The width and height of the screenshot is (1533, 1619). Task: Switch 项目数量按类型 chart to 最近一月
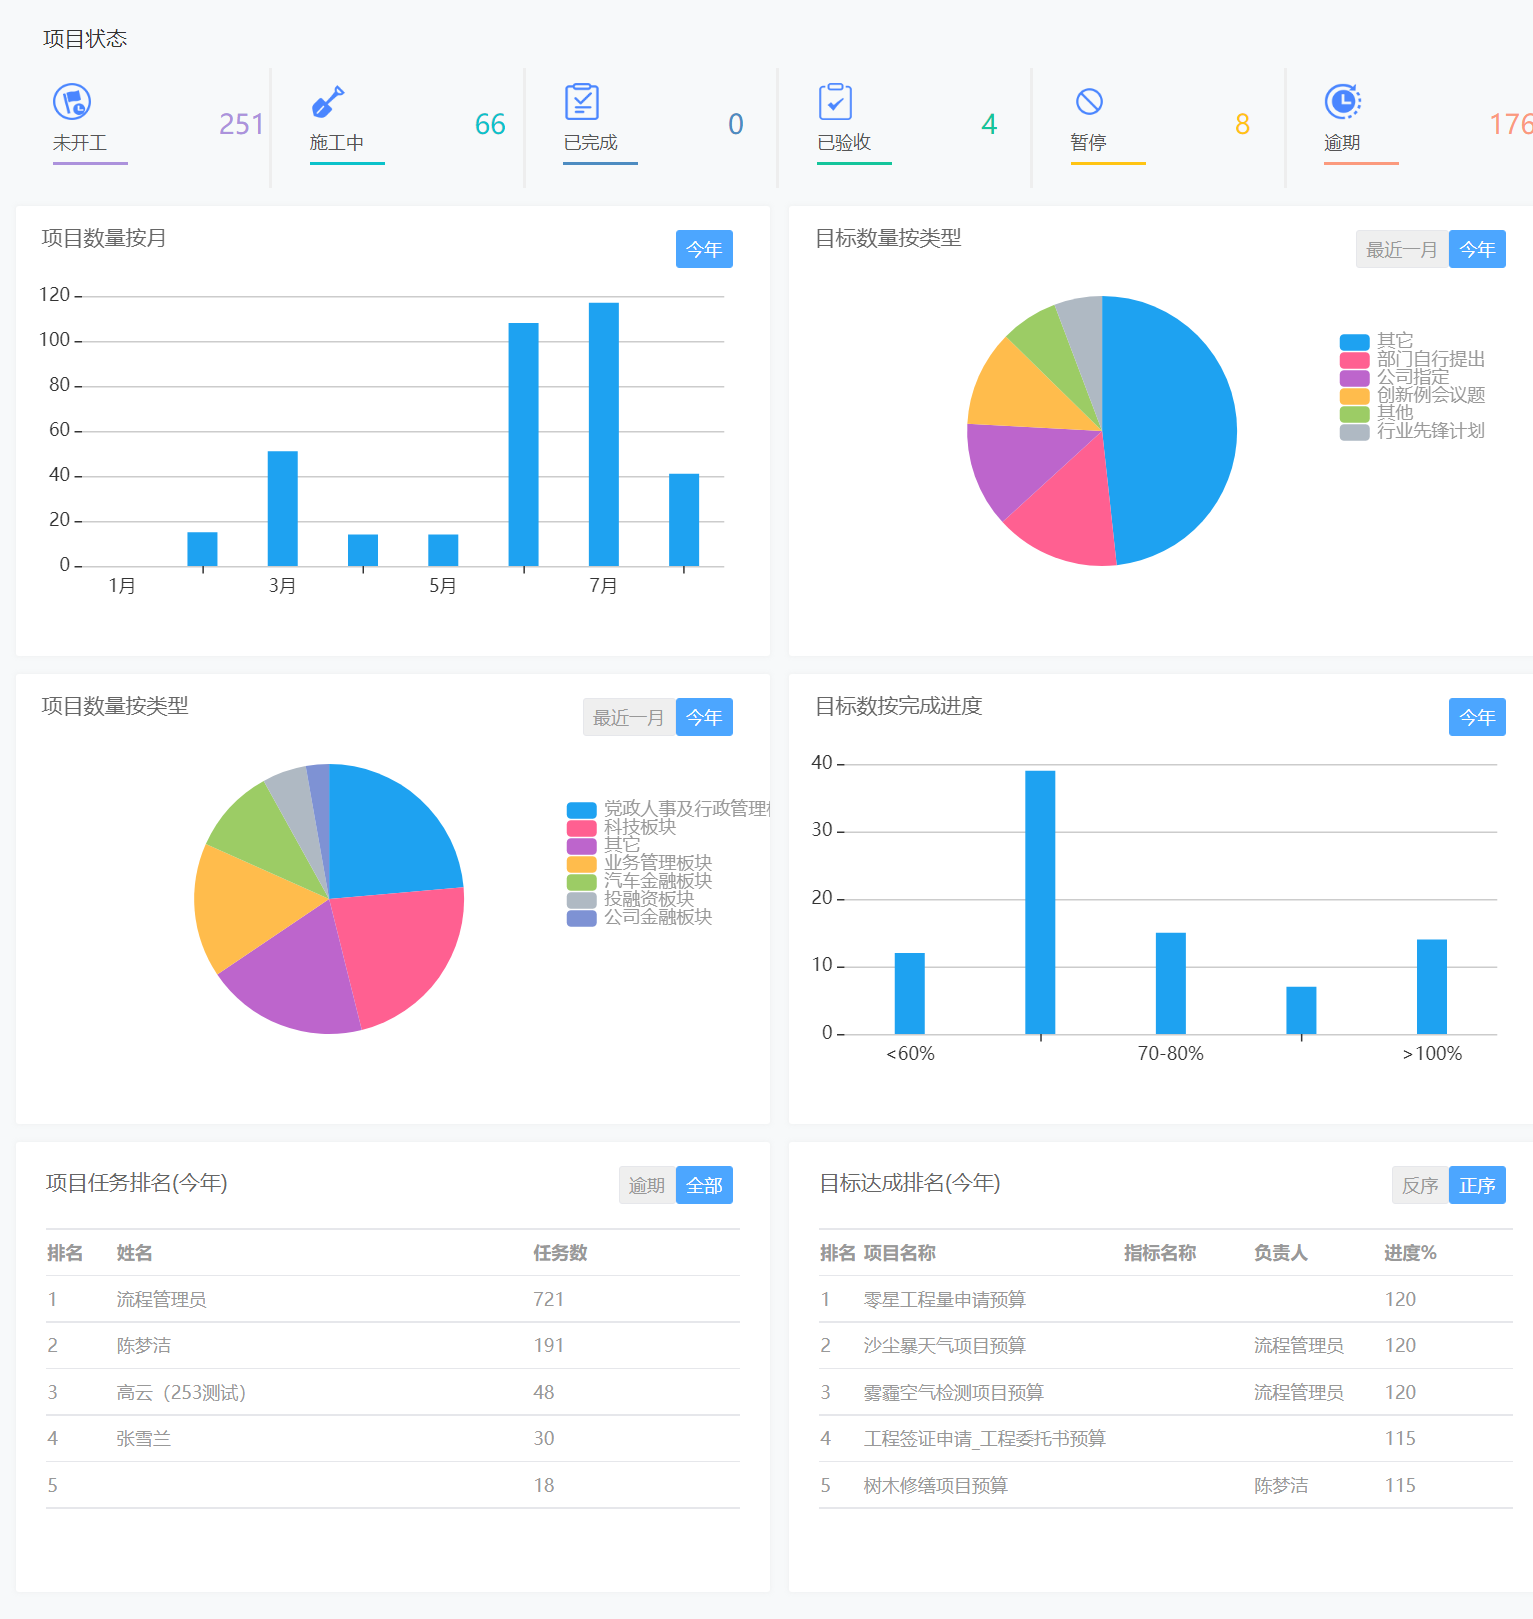pos(628,718)
